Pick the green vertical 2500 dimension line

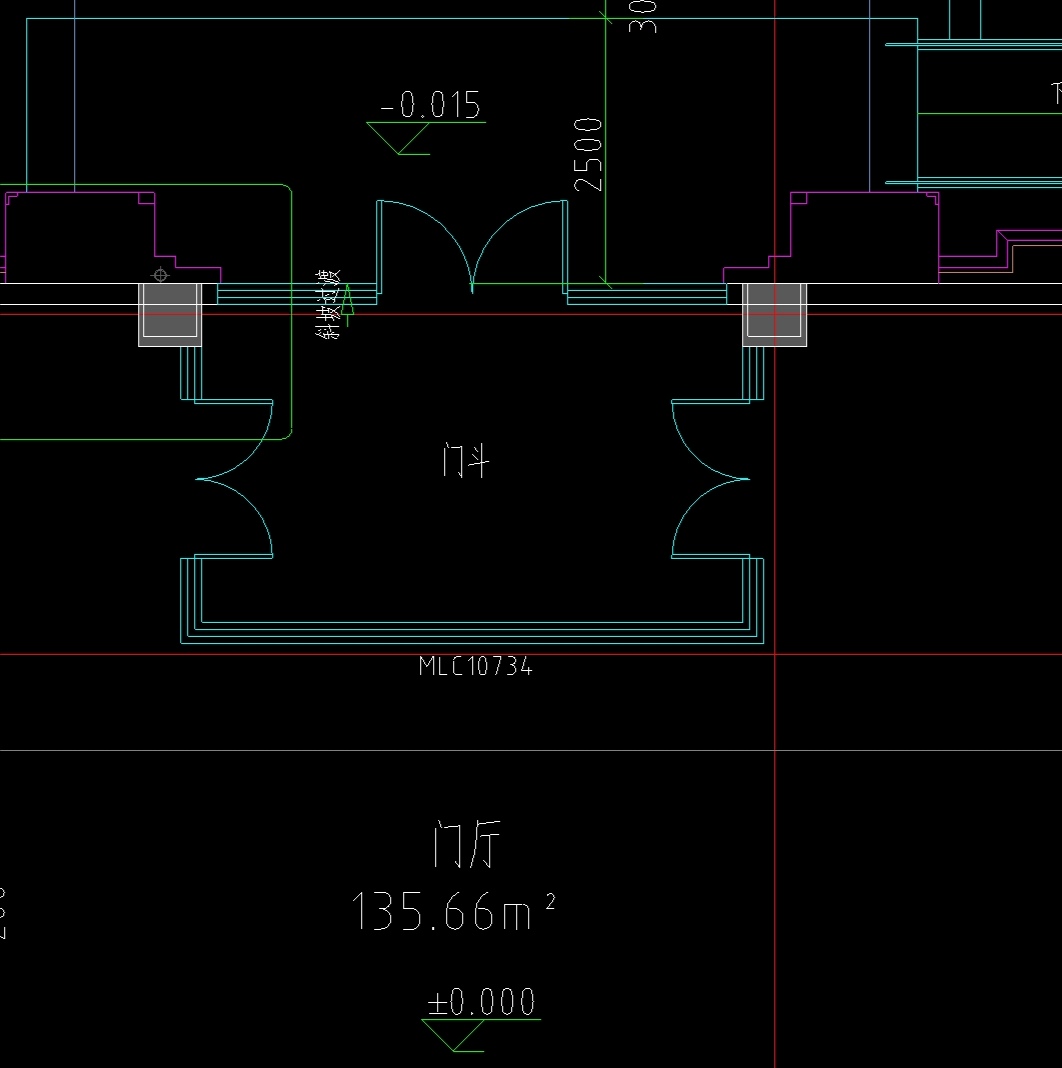pyautogui.click(x=606, y=150)
